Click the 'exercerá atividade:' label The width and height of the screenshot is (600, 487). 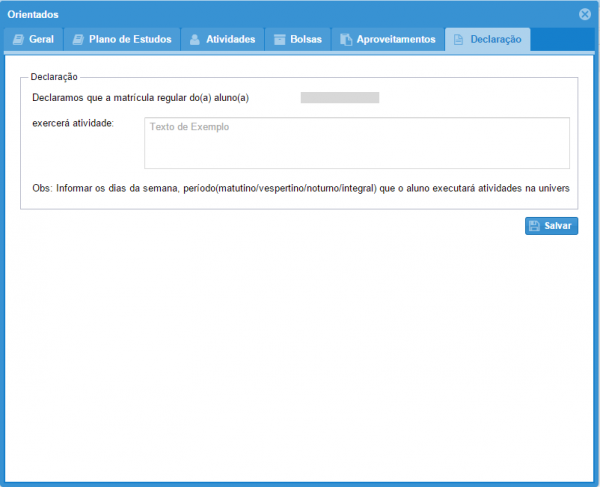click(73, 123)
